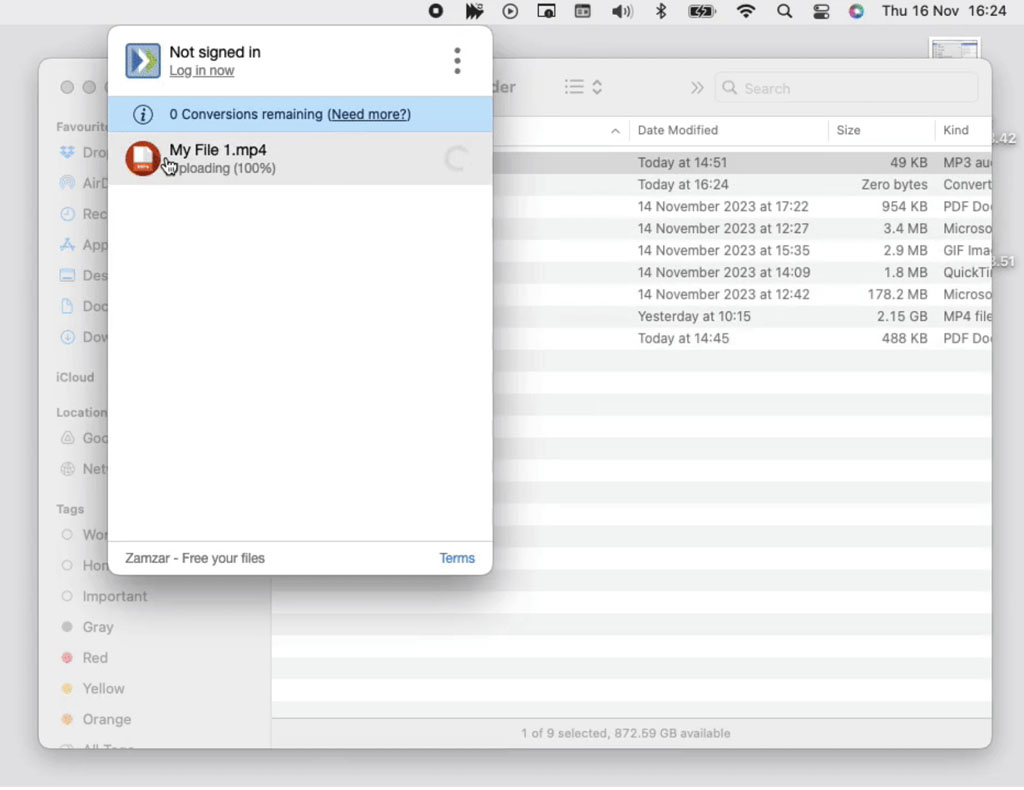The image size is (1024, 790).
Task: Open the Zamzar three-dot options menu
Action: click(x=457, y=61)
